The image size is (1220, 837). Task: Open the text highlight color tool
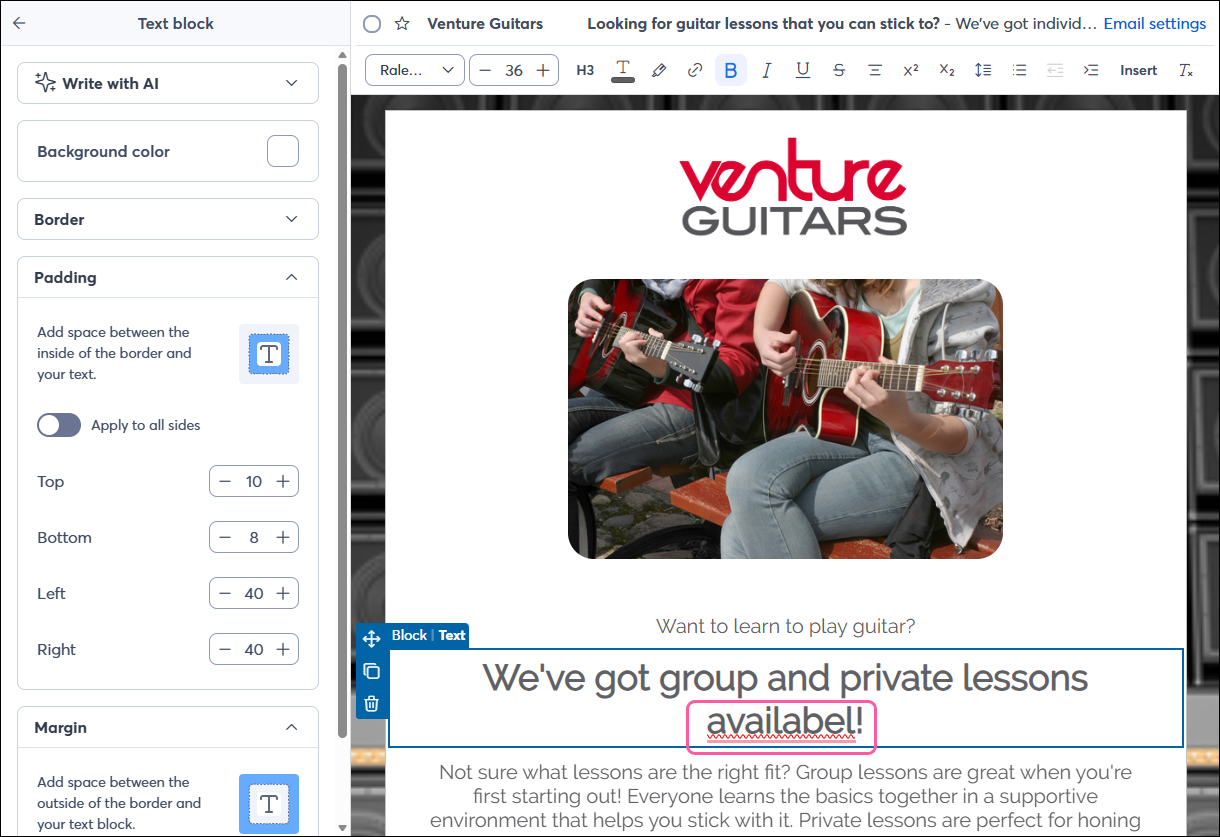click(659, 69)
